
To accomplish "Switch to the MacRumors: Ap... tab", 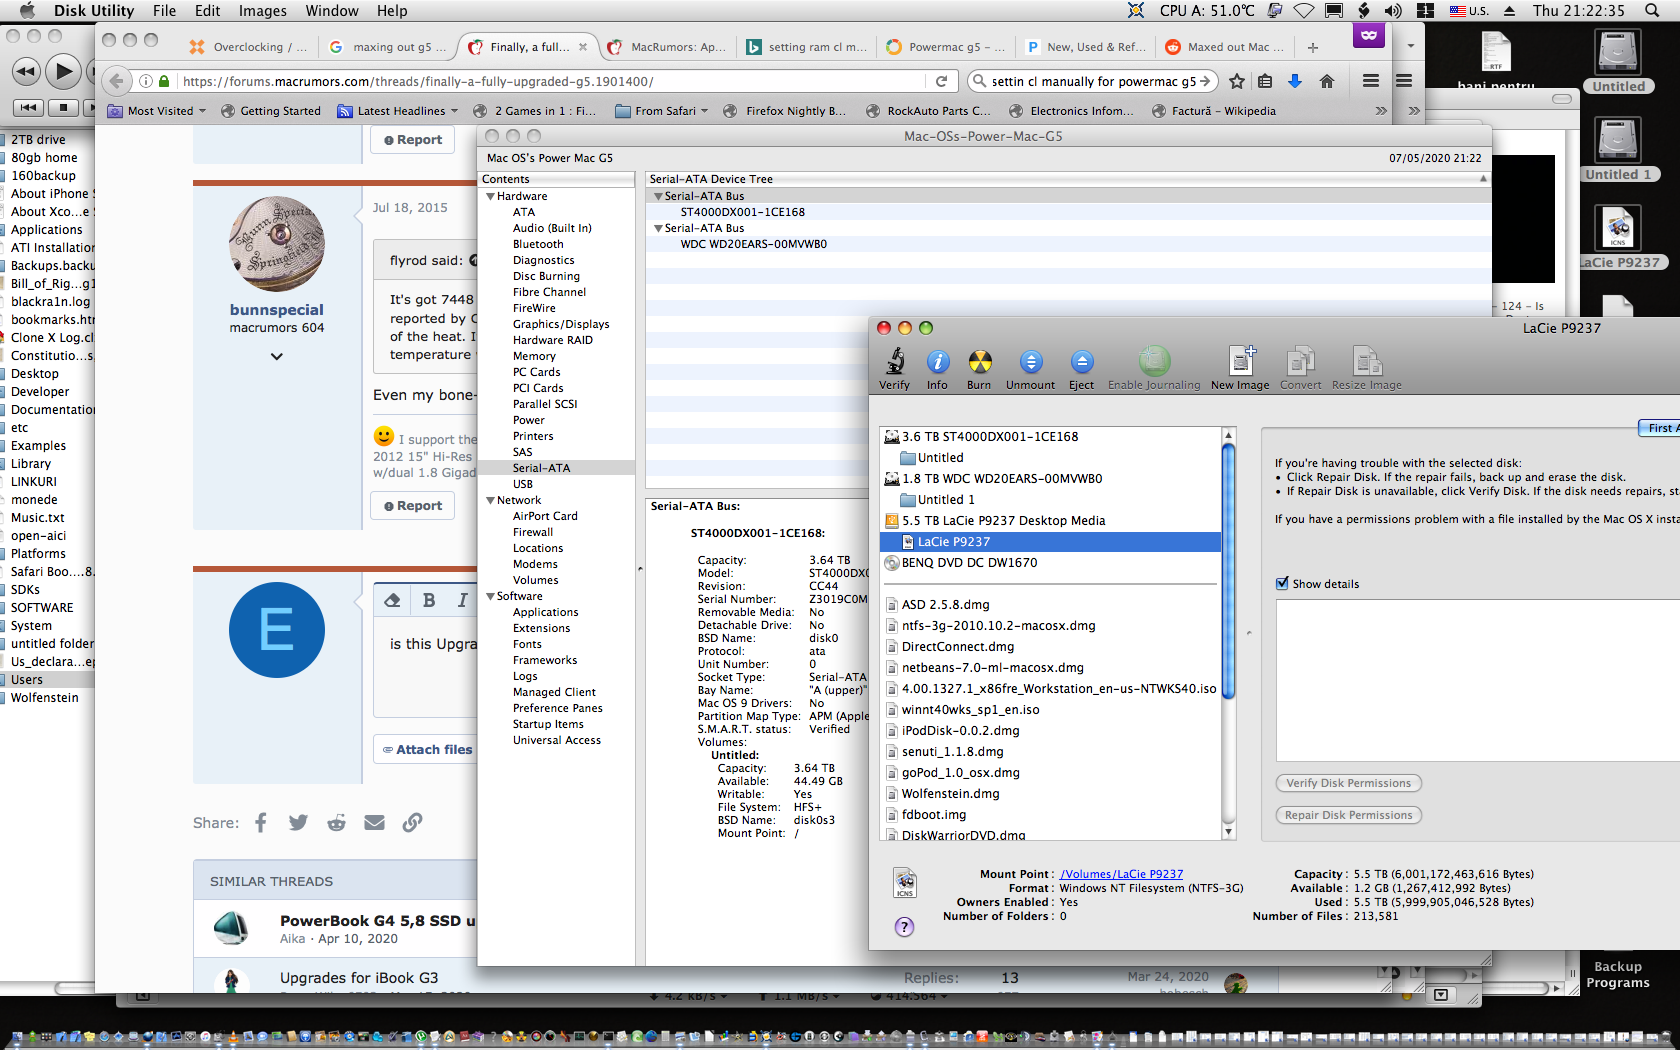I will point(667,47).
